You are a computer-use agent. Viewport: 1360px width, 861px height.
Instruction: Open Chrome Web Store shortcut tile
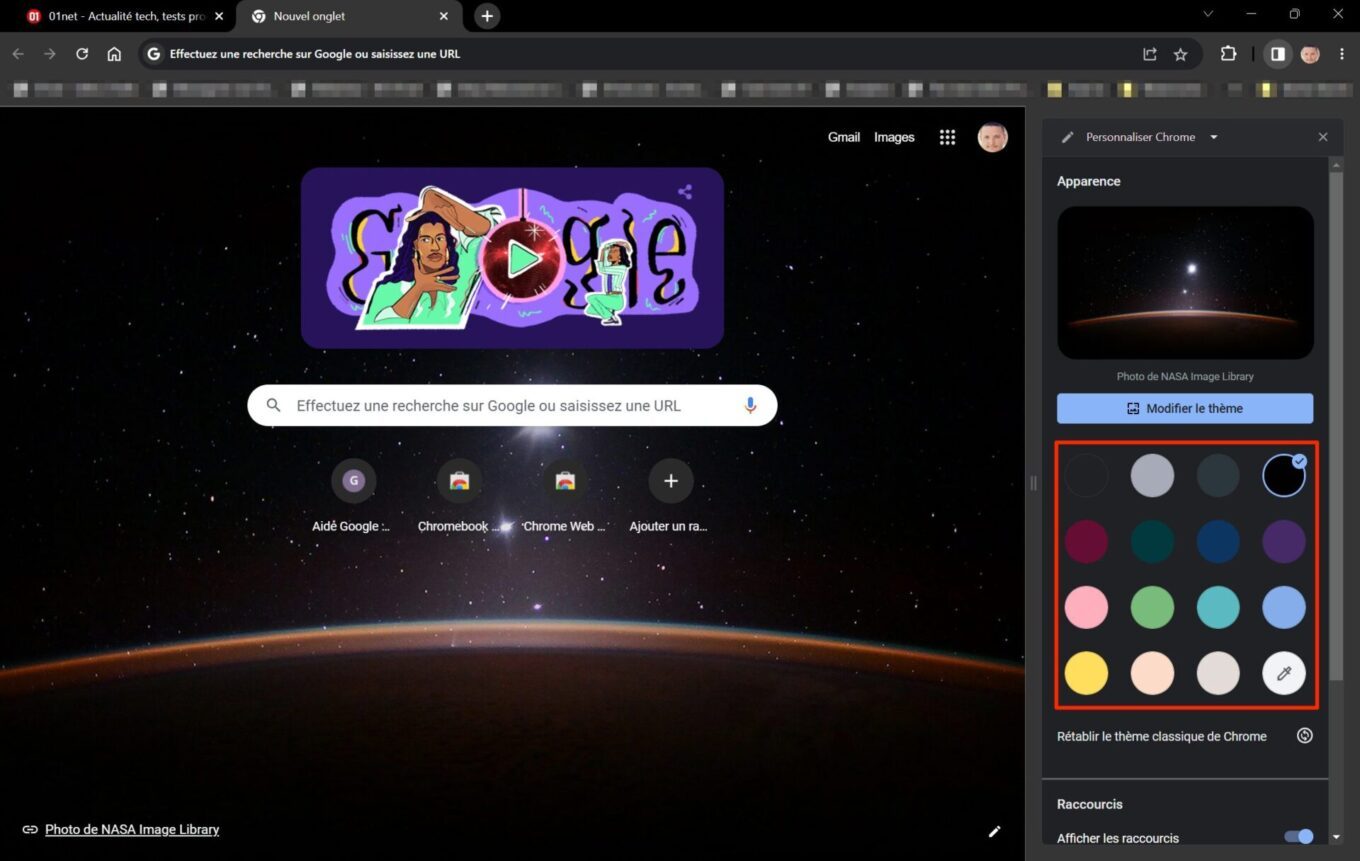[564, 495]
